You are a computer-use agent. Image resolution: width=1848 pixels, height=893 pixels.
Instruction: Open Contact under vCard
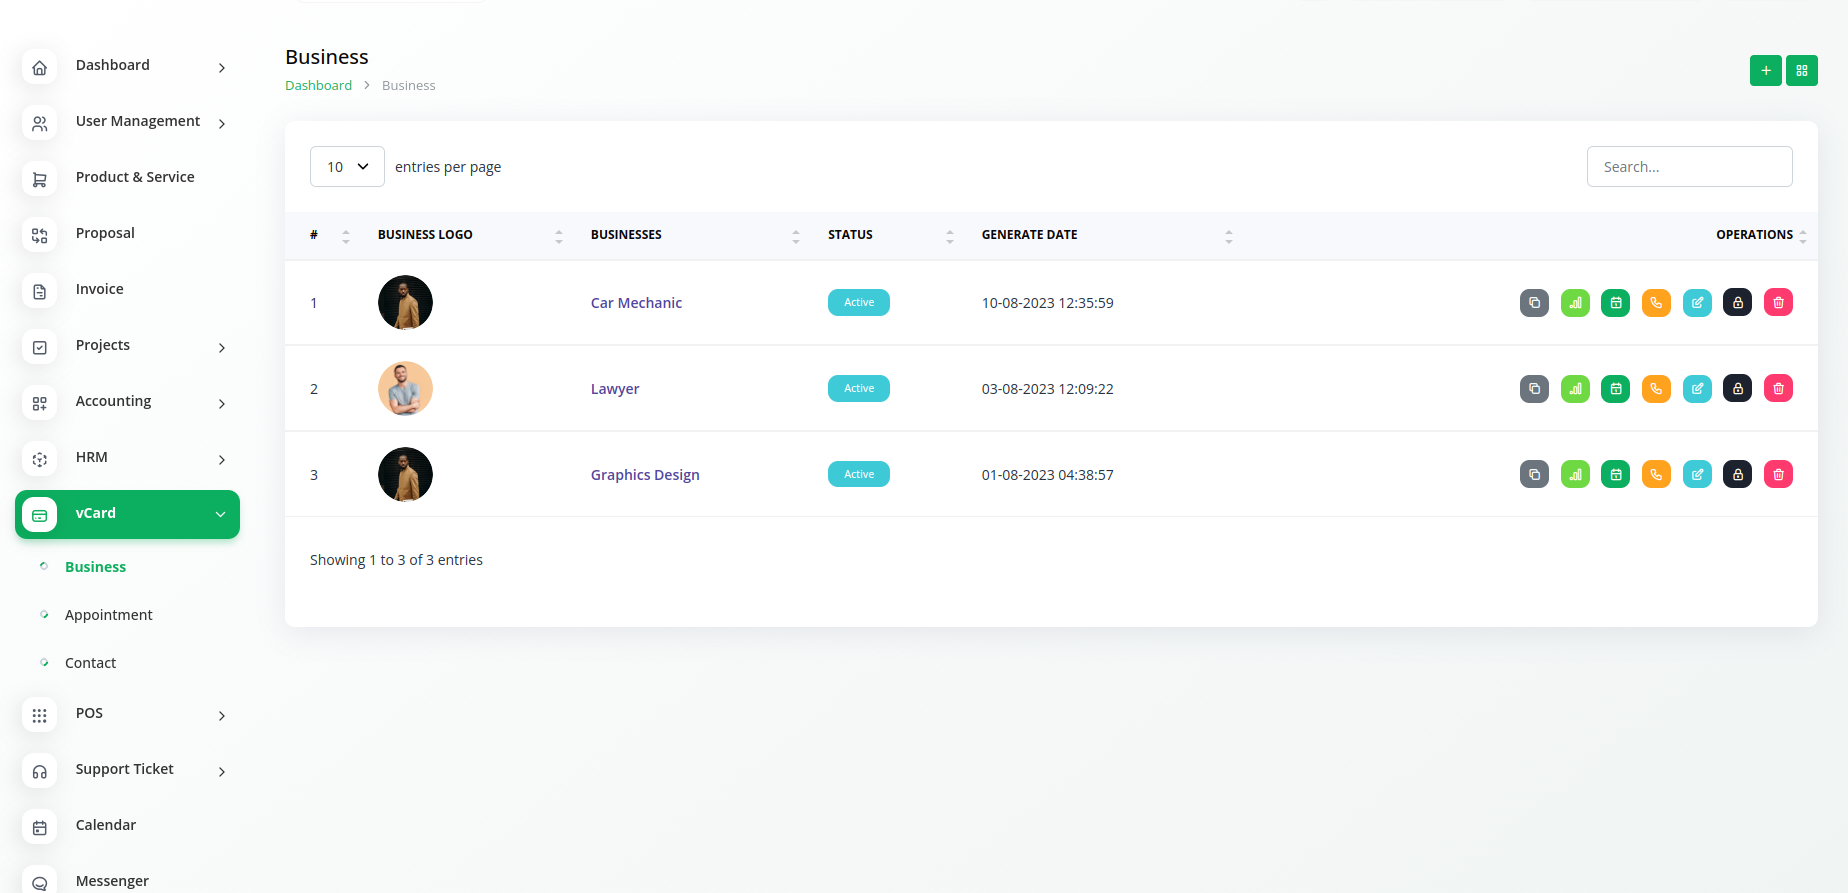91,663
